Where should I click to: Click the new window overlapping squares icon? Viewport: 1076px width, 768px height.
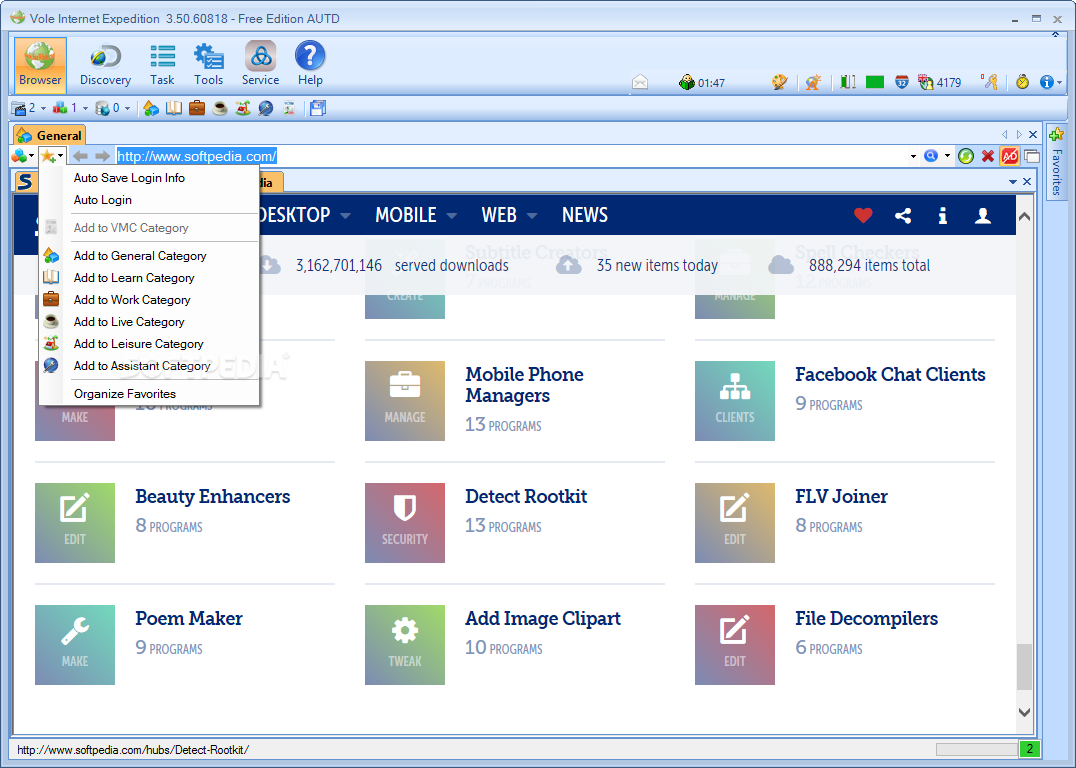1031,156
